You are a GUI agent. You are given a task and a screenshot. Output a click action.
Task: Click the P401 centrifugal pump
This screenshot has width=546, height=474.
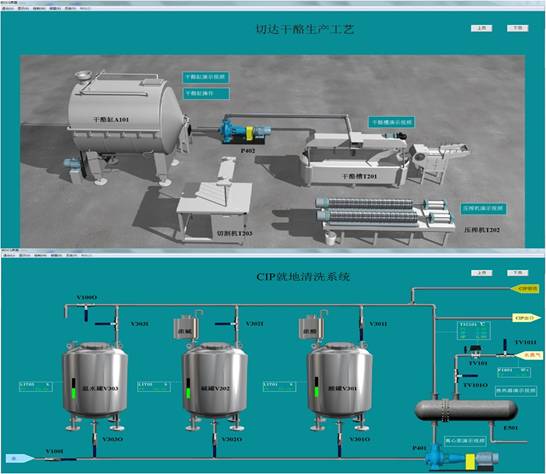pyautogui.click(x=461, y=457)
